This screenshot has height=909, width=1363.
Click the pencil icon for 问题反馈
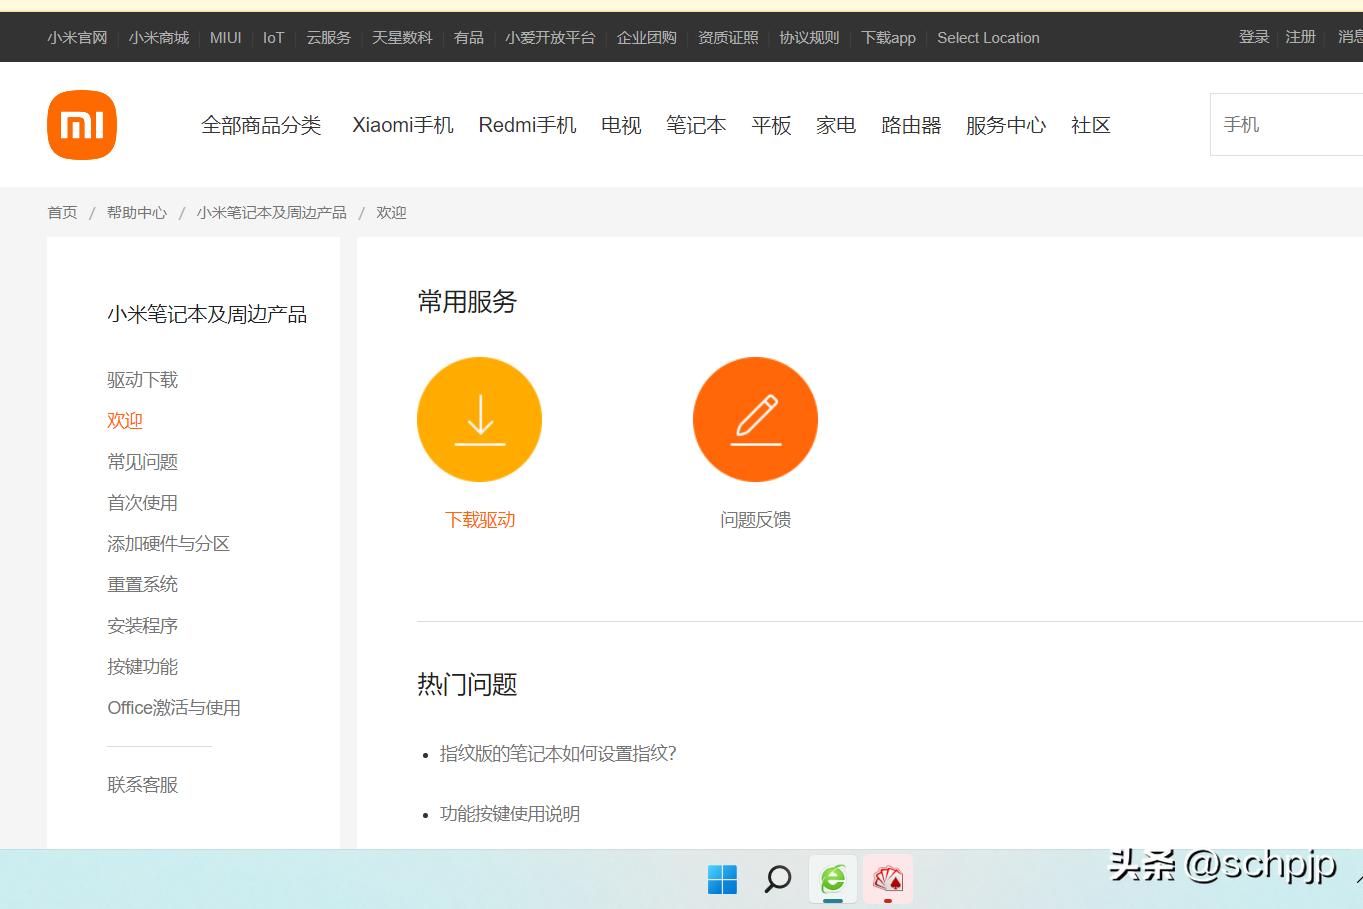(755, 419)
